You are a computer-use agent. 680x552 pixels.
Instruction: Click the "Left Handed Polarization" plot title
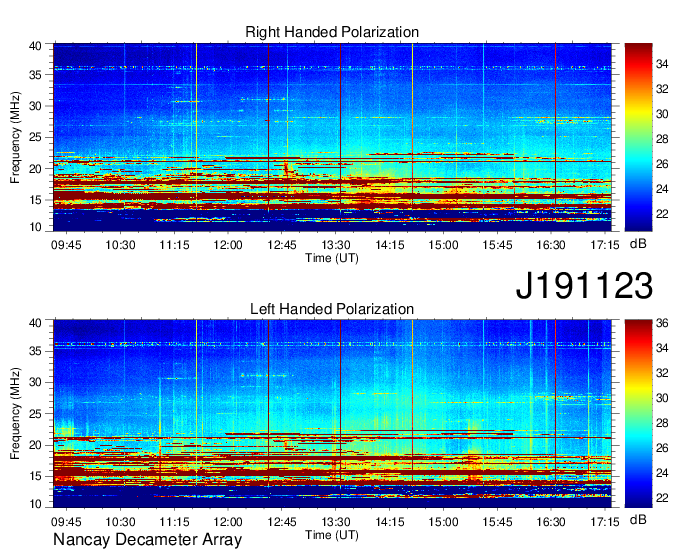click(332, 309)
